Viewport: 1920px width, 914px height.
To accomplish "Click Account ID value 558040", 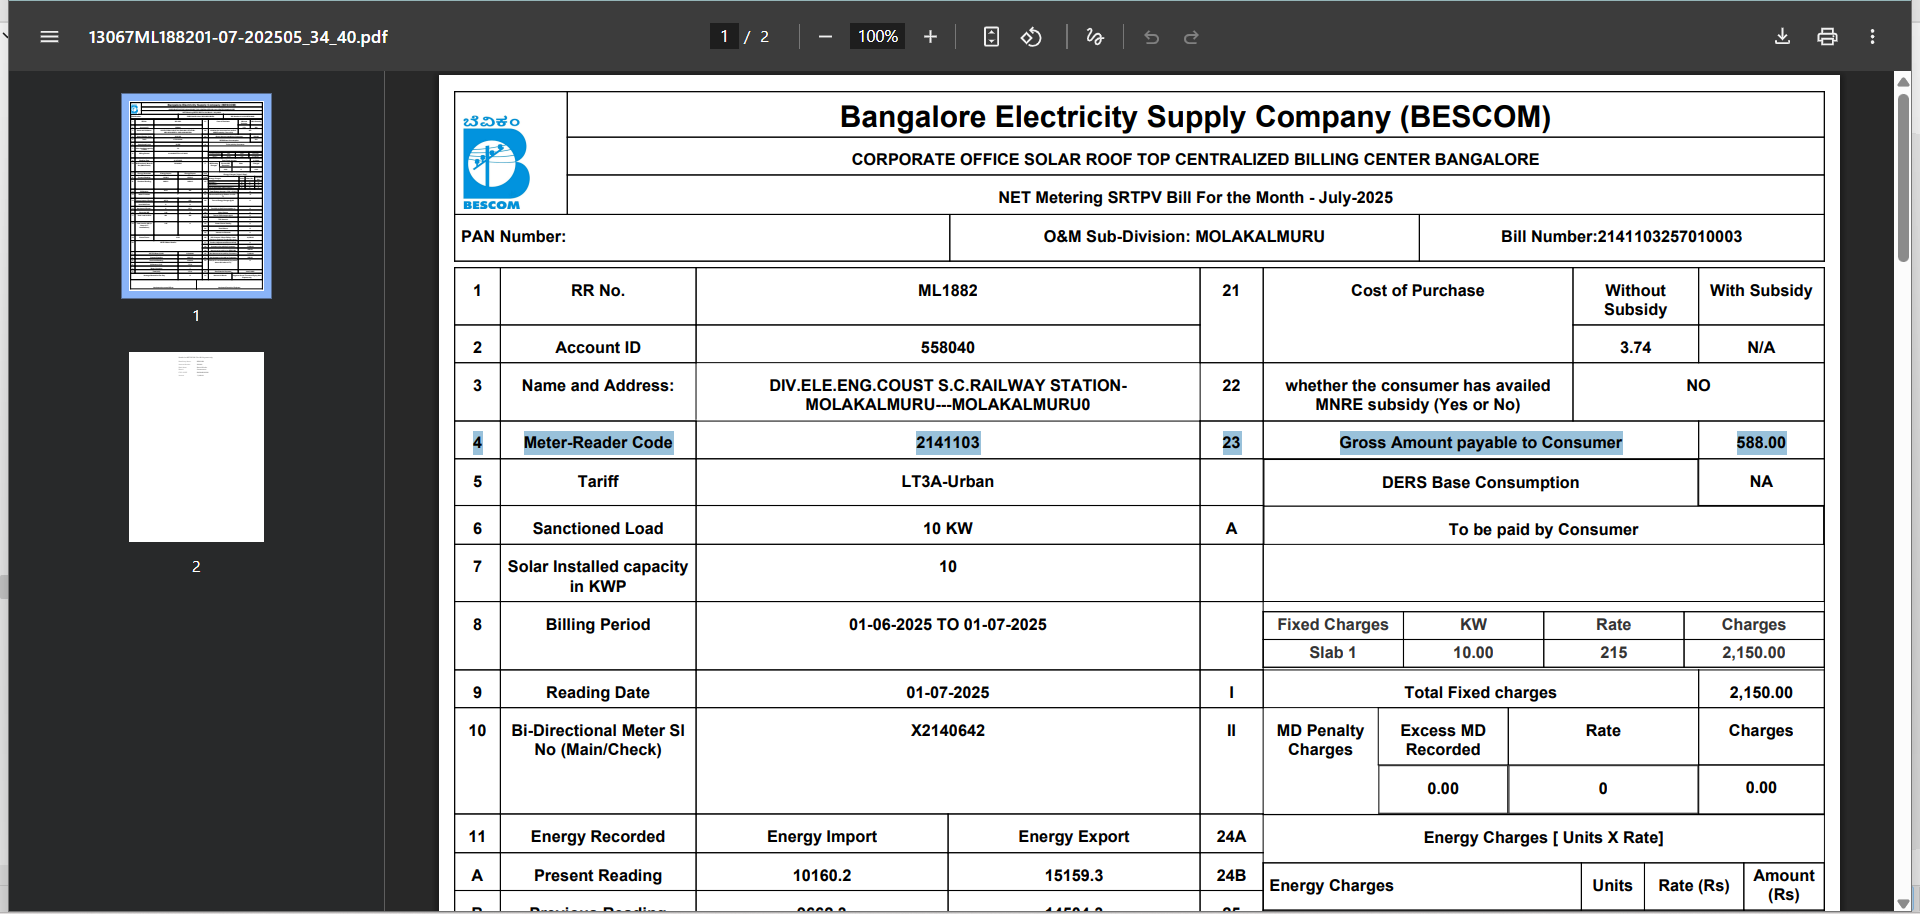I will (x=948, y=348).
